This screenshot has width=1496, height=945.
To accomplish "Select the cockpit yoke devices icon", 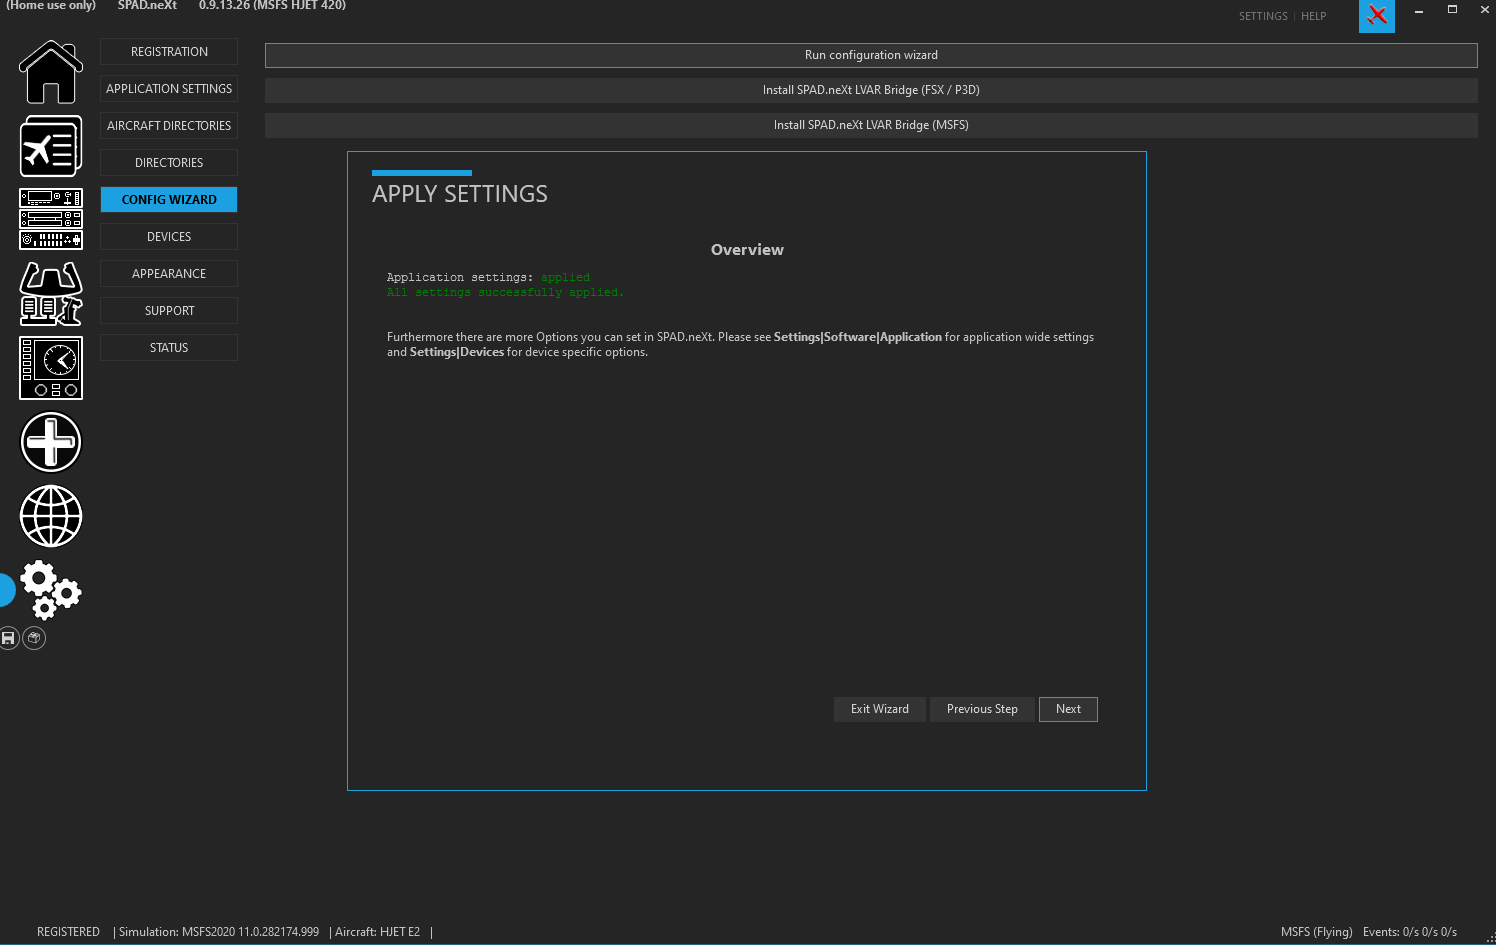I will [x=51, y=294].
